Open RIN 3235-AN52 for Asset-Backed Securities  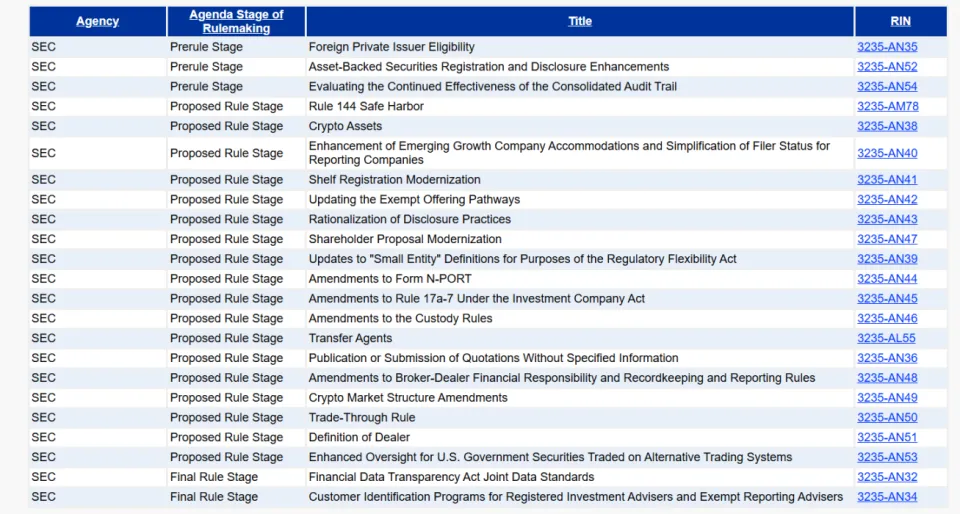tap(887, 67)
